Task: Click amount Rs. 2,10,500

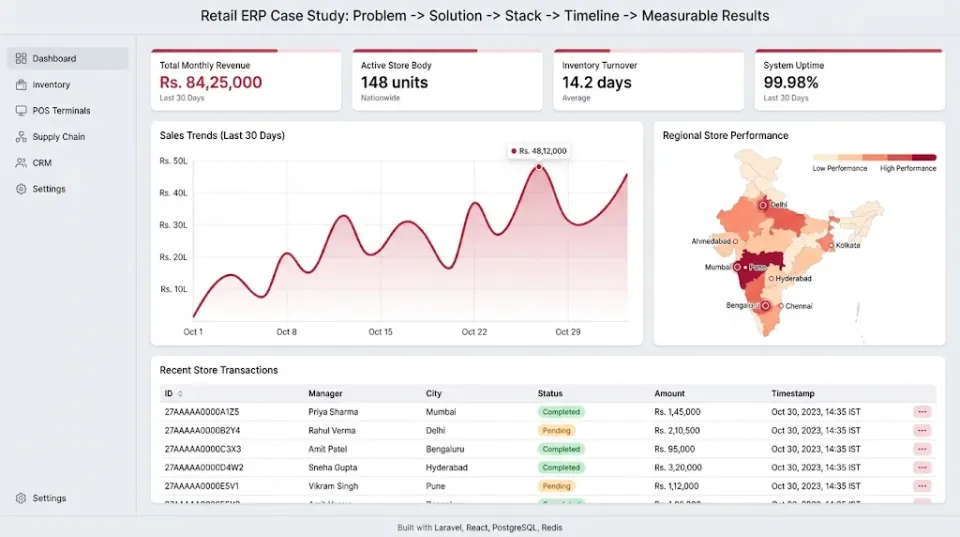Action: 677,430
